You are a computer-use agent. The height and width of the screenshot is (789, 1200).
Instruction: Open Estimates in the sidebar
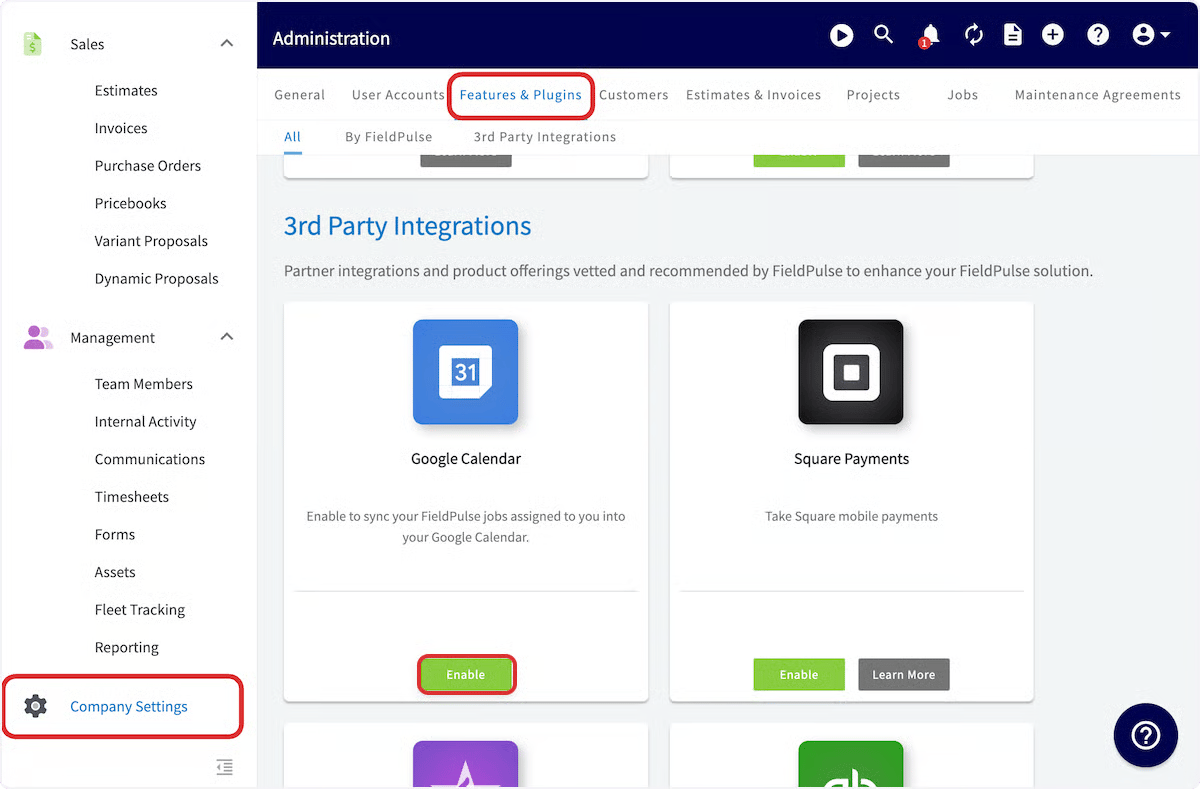click(126, 90)
